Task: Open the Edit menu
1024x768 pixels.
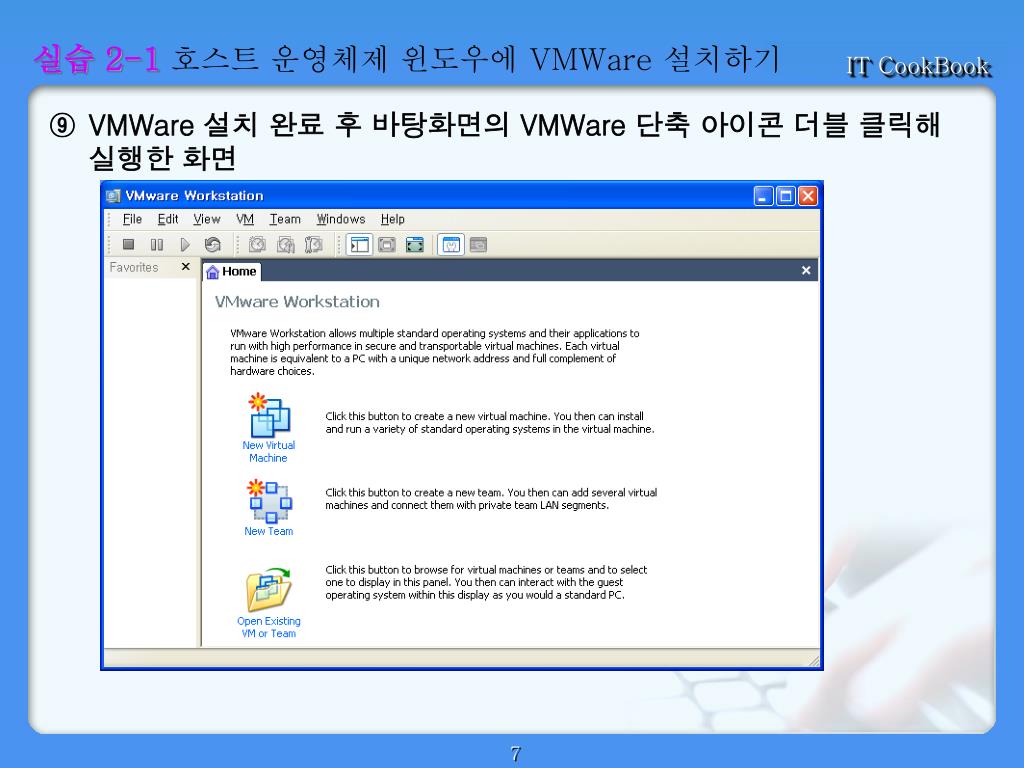Action: click(168, 219)
